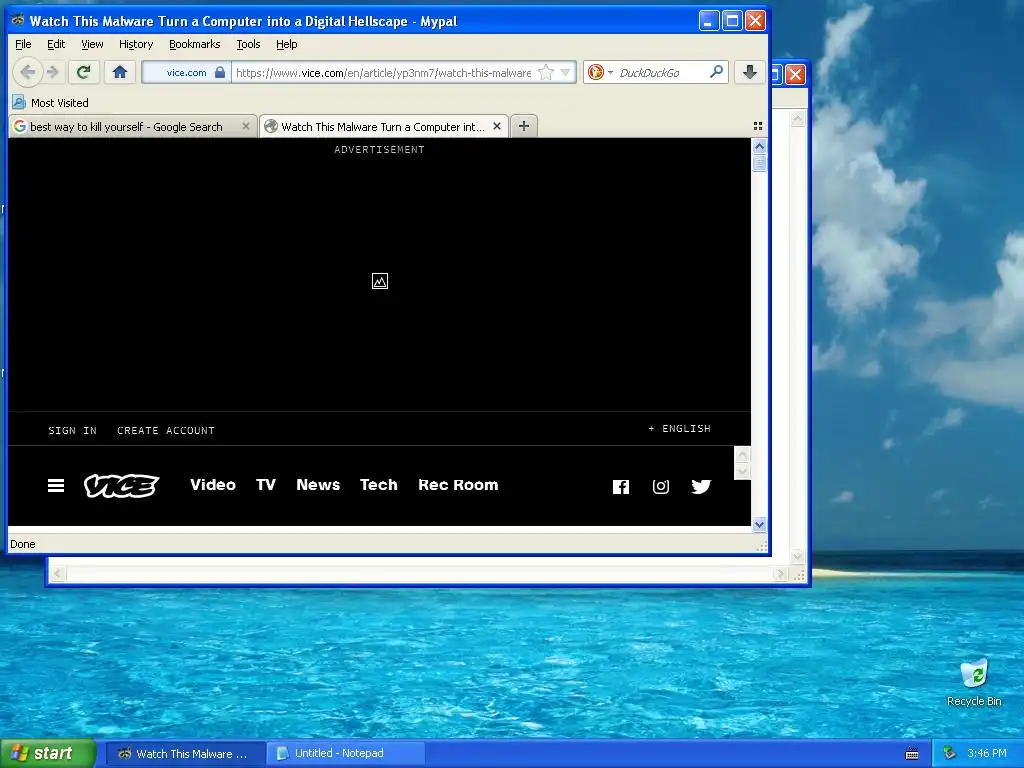Expand the ENGLISH language selector
The image size is (1024, 768).
(679, 428)
